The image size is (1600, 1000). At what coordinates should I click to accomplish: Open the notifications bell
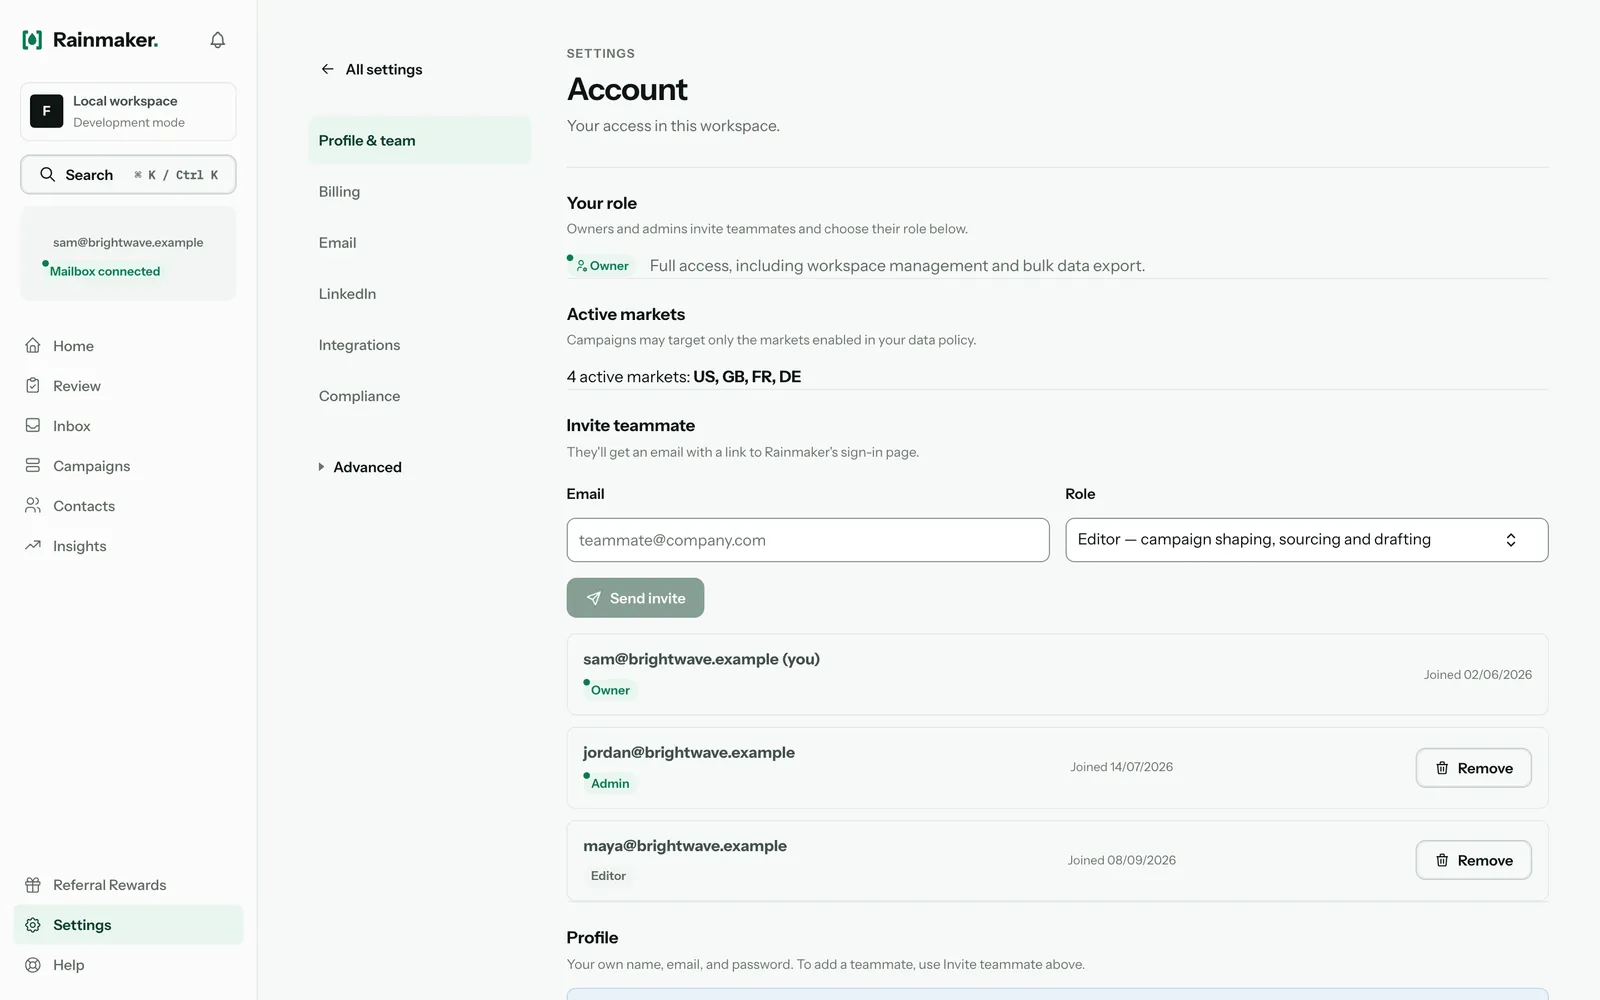pos(217,40)
